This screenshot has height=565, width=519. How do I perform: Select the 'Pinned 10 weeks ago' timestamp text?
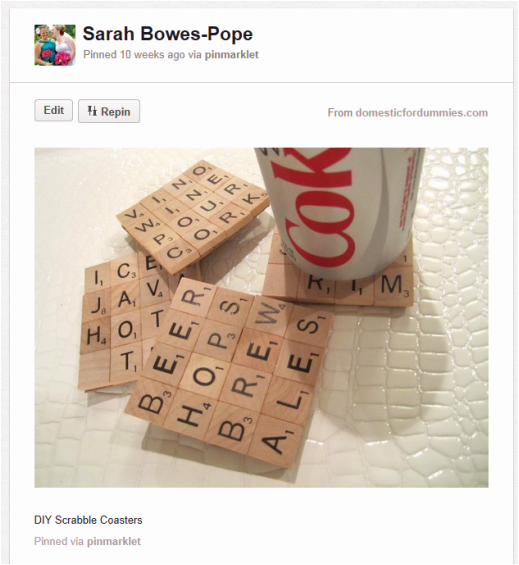(134, 55)
